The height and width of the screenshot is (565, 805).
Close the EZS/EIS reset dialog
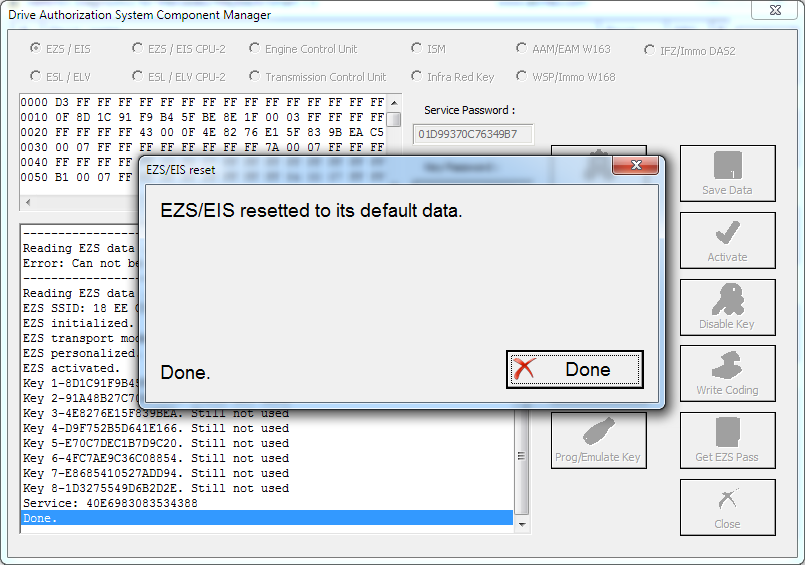(636, 165)
